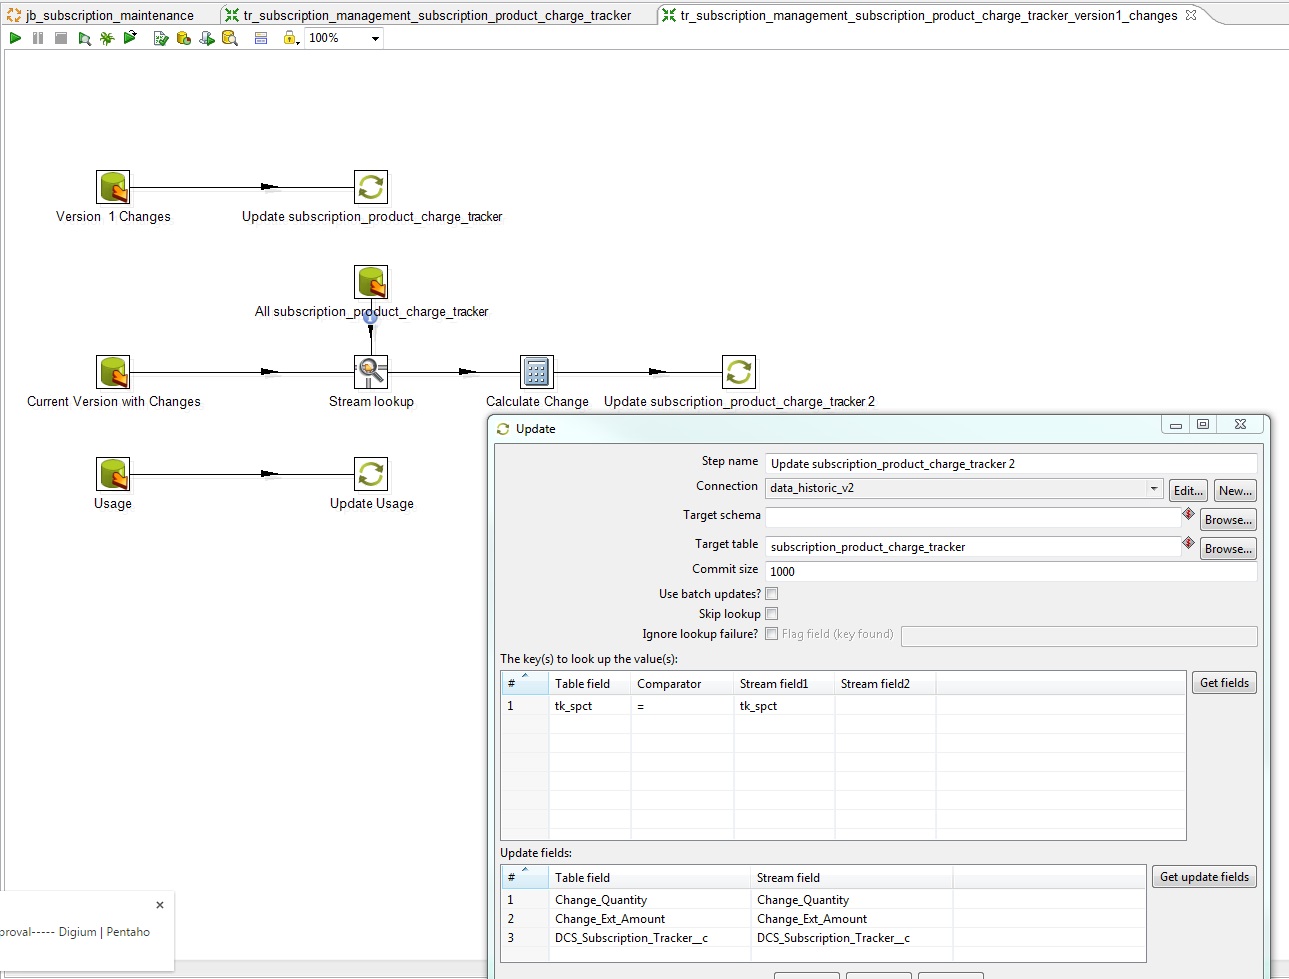The width and height of the screenshot is (1289, 979).
Task: Click the Run transformation play icon
Action: 15,38
